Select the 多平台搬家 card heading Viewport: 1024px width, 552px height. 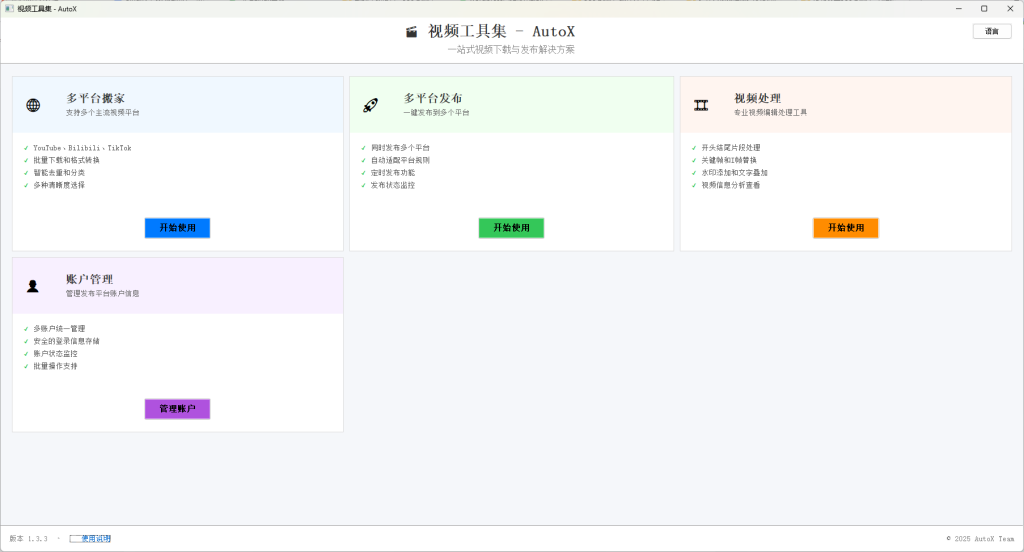95,98
